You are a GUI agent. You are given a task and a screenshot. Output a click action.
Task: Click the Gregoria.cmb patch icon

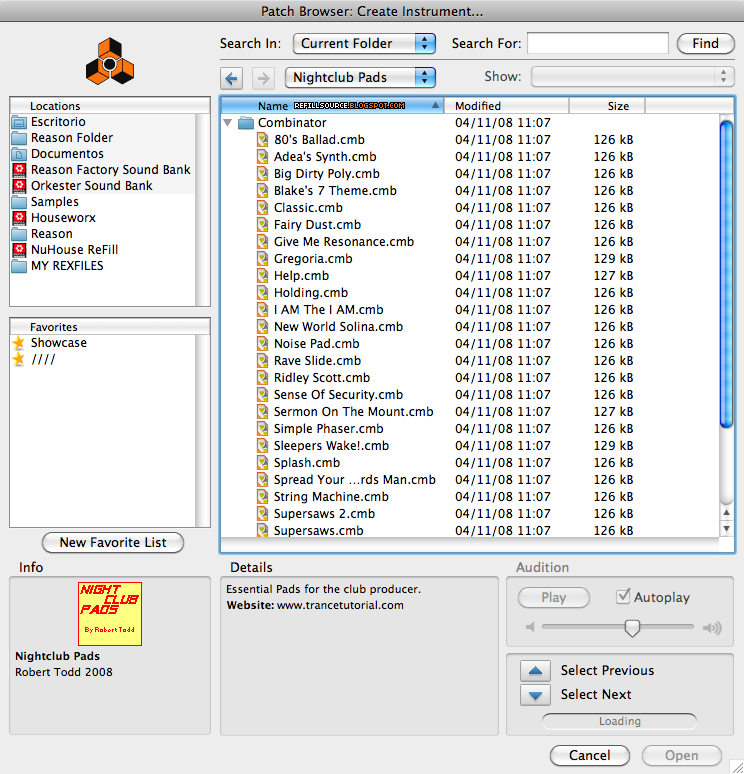[263, 259]
